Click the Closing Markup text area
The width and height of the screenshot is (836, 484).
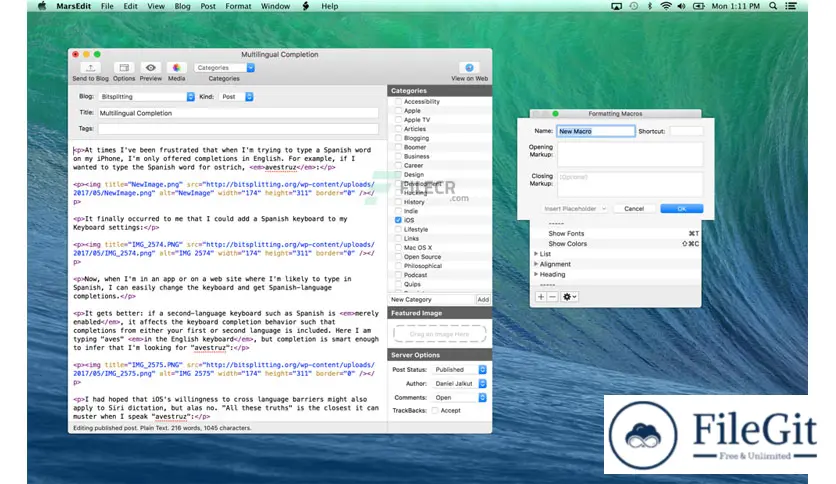click(630, 184)
